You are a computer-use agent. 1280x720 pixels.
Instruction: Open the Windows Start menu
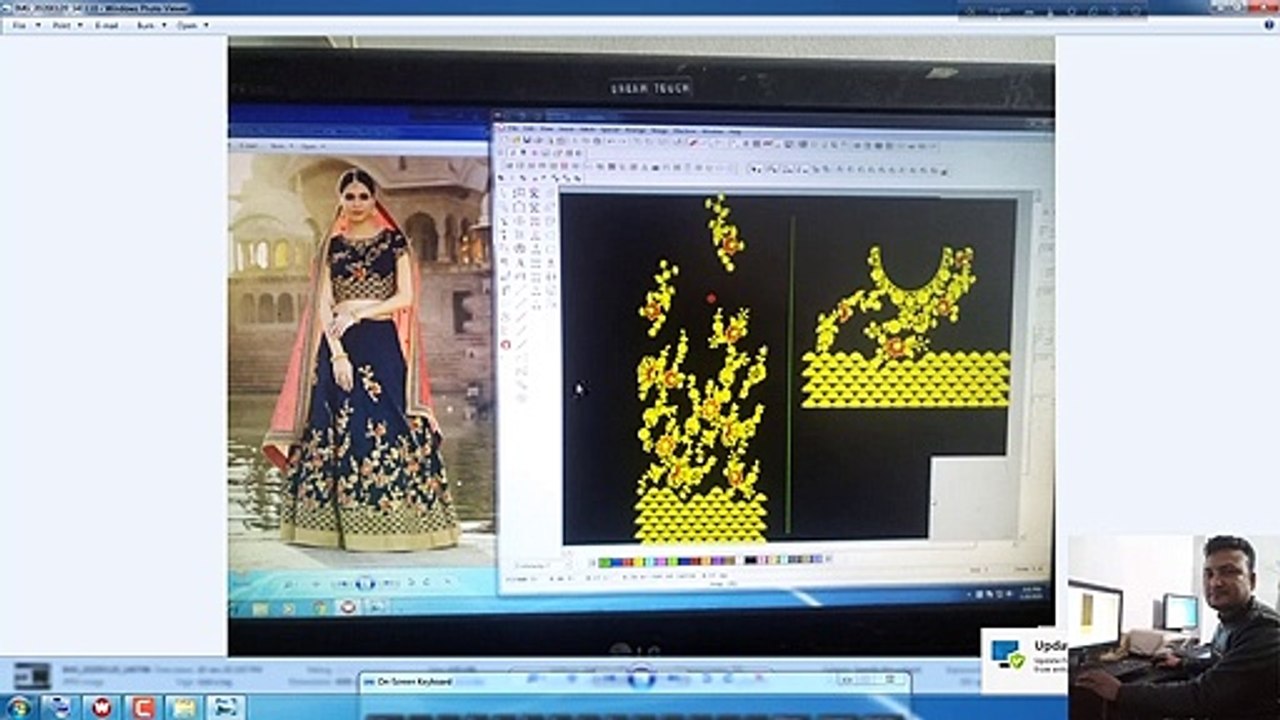[18, 707]
